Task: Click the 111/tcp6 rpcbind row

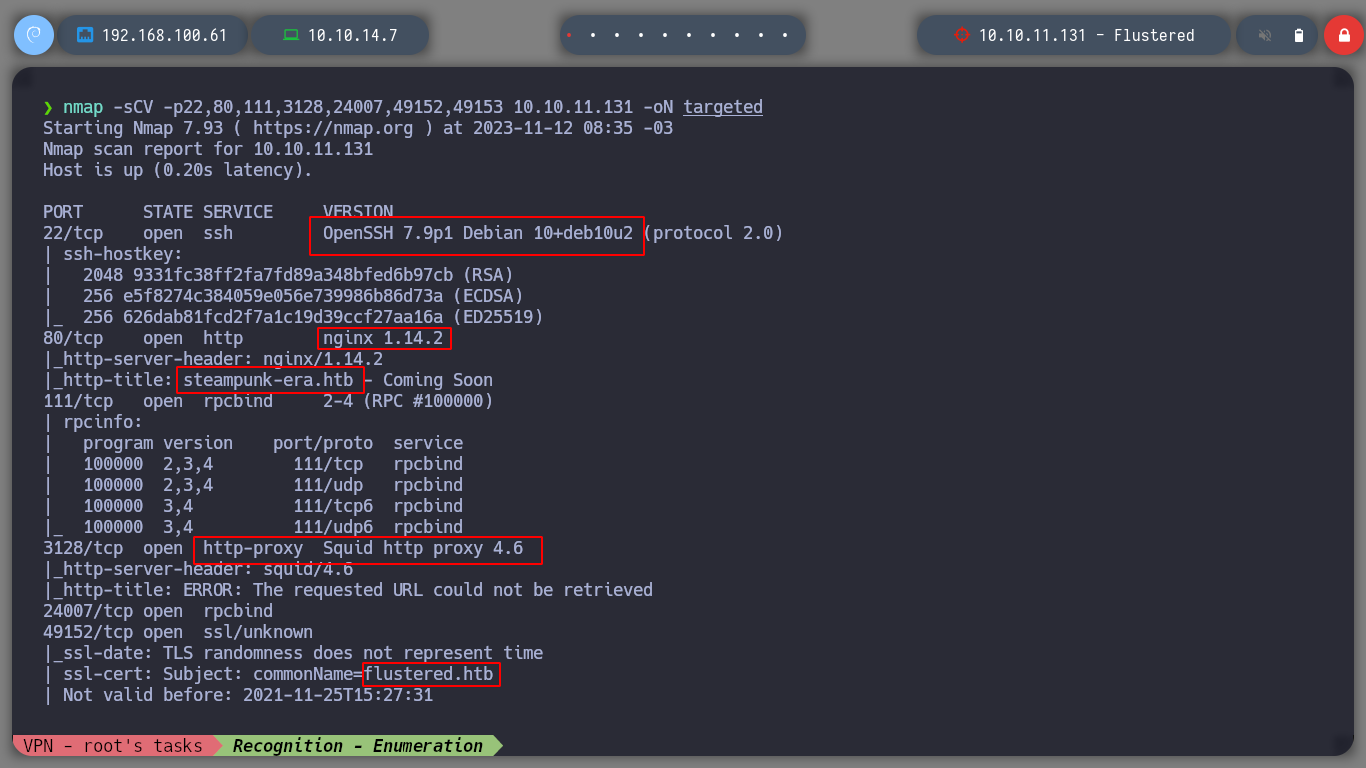Action: click(253, 506)
